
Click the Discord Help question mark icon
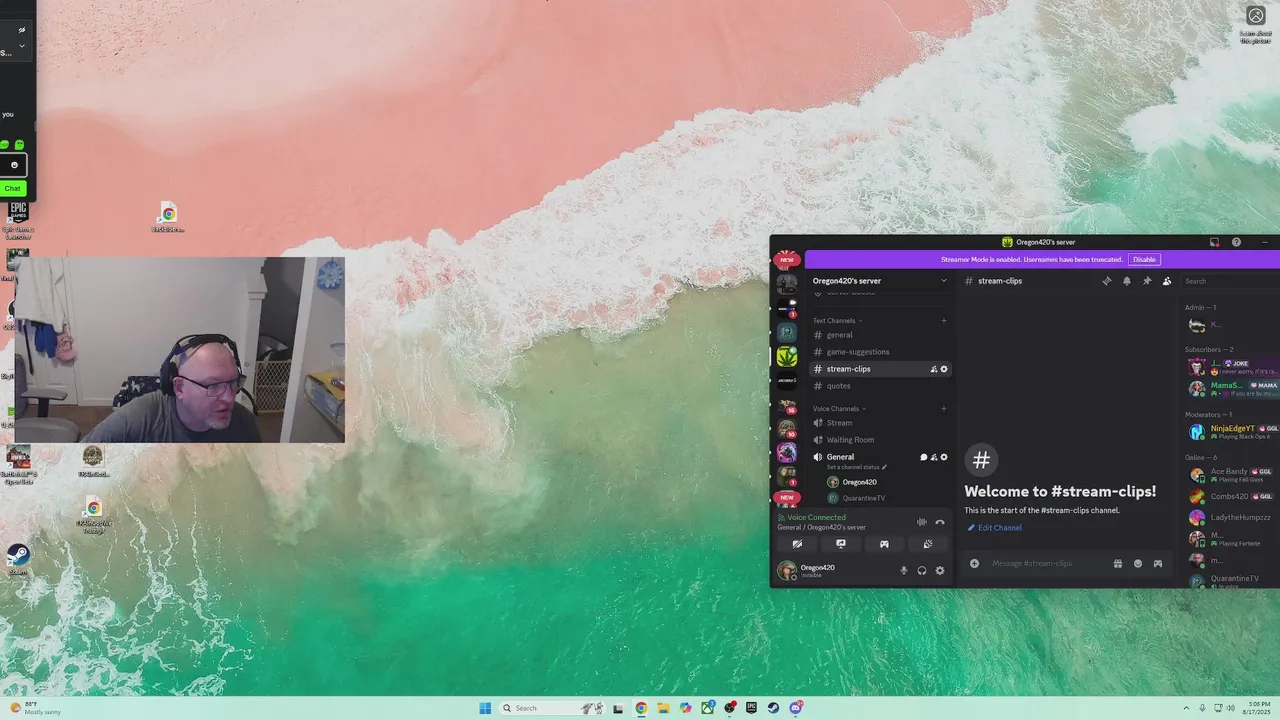(1236, 242)
